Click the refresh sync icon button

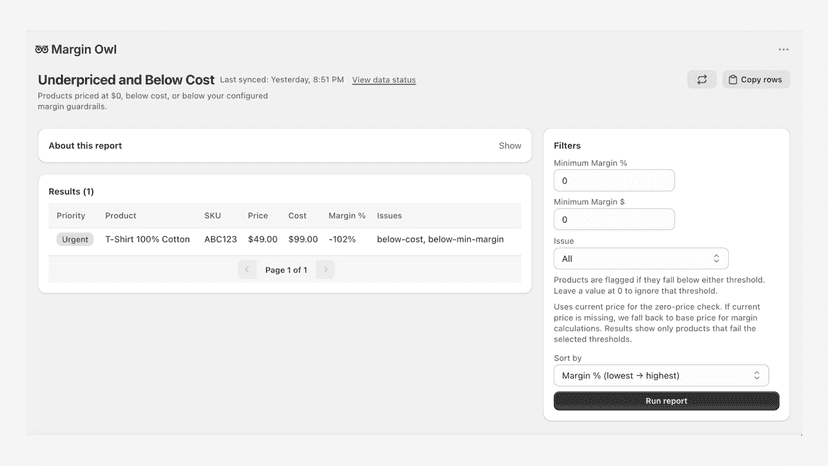point(702,79)
